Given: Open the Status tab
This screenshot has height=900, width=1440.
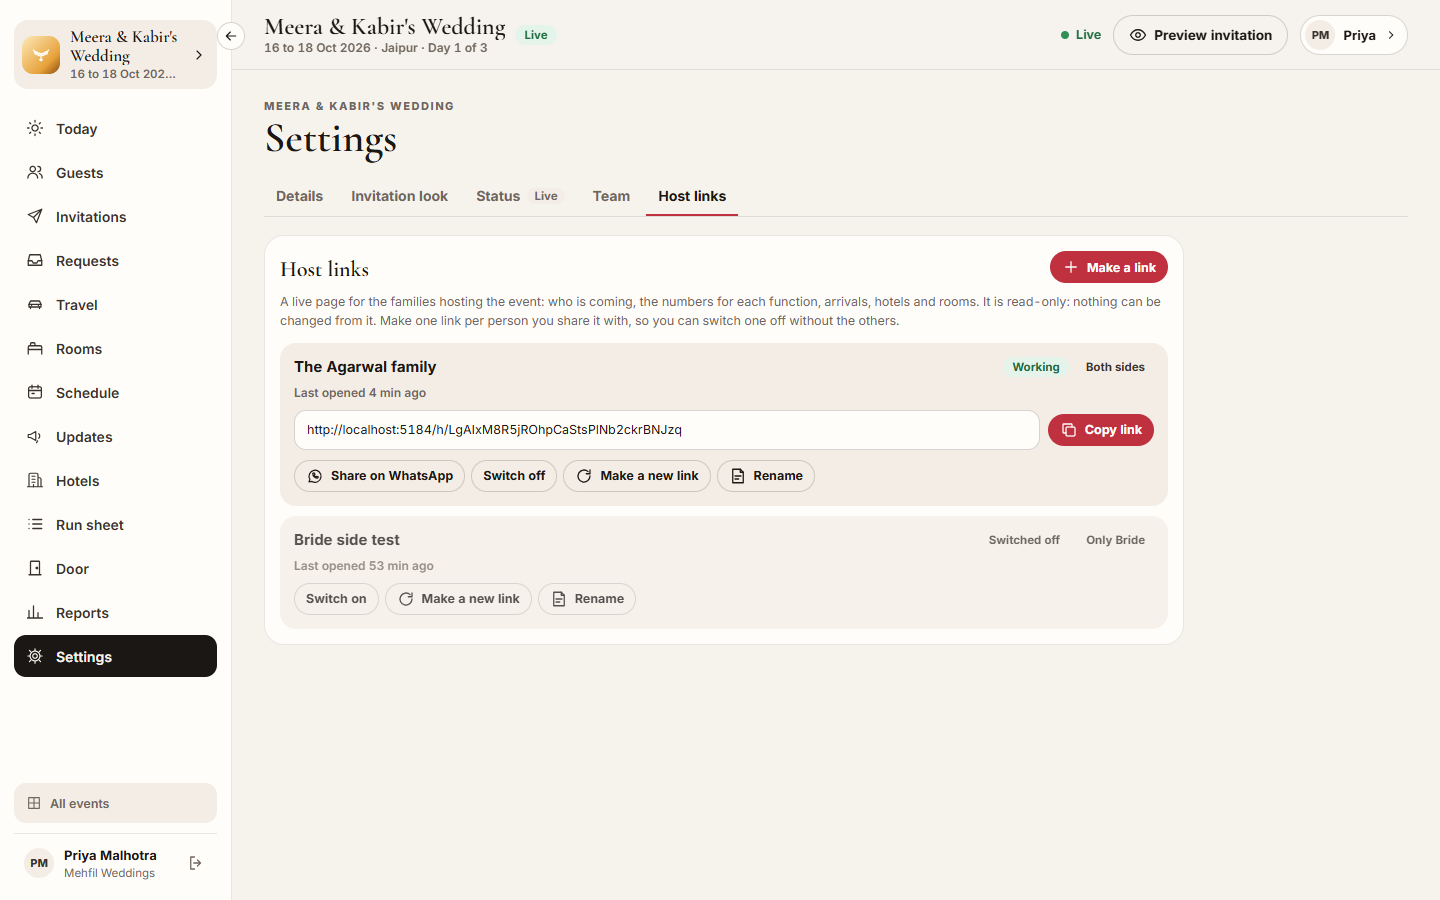Looking at the screenshot, I should 518,196.
